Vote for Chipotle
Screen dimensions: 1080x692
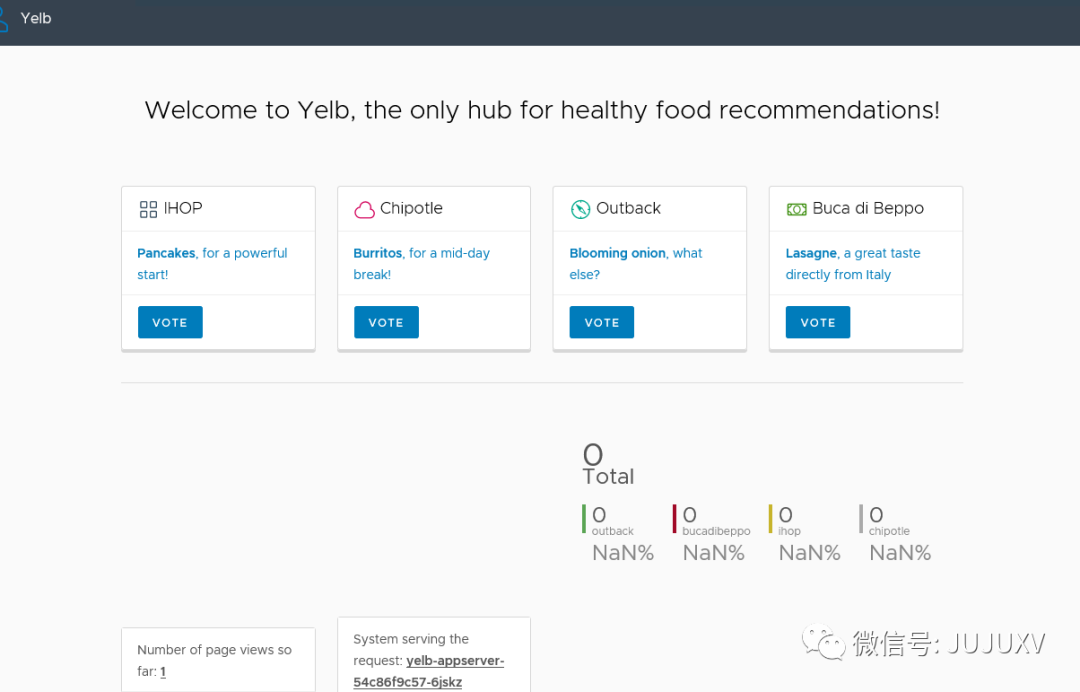point(386,322)
